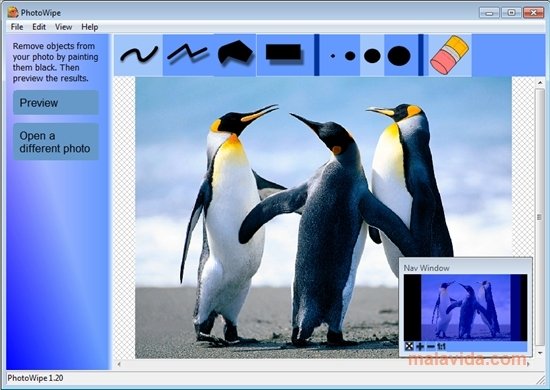Open the File menu
The image size is (550, 390).
pos(17,27)
